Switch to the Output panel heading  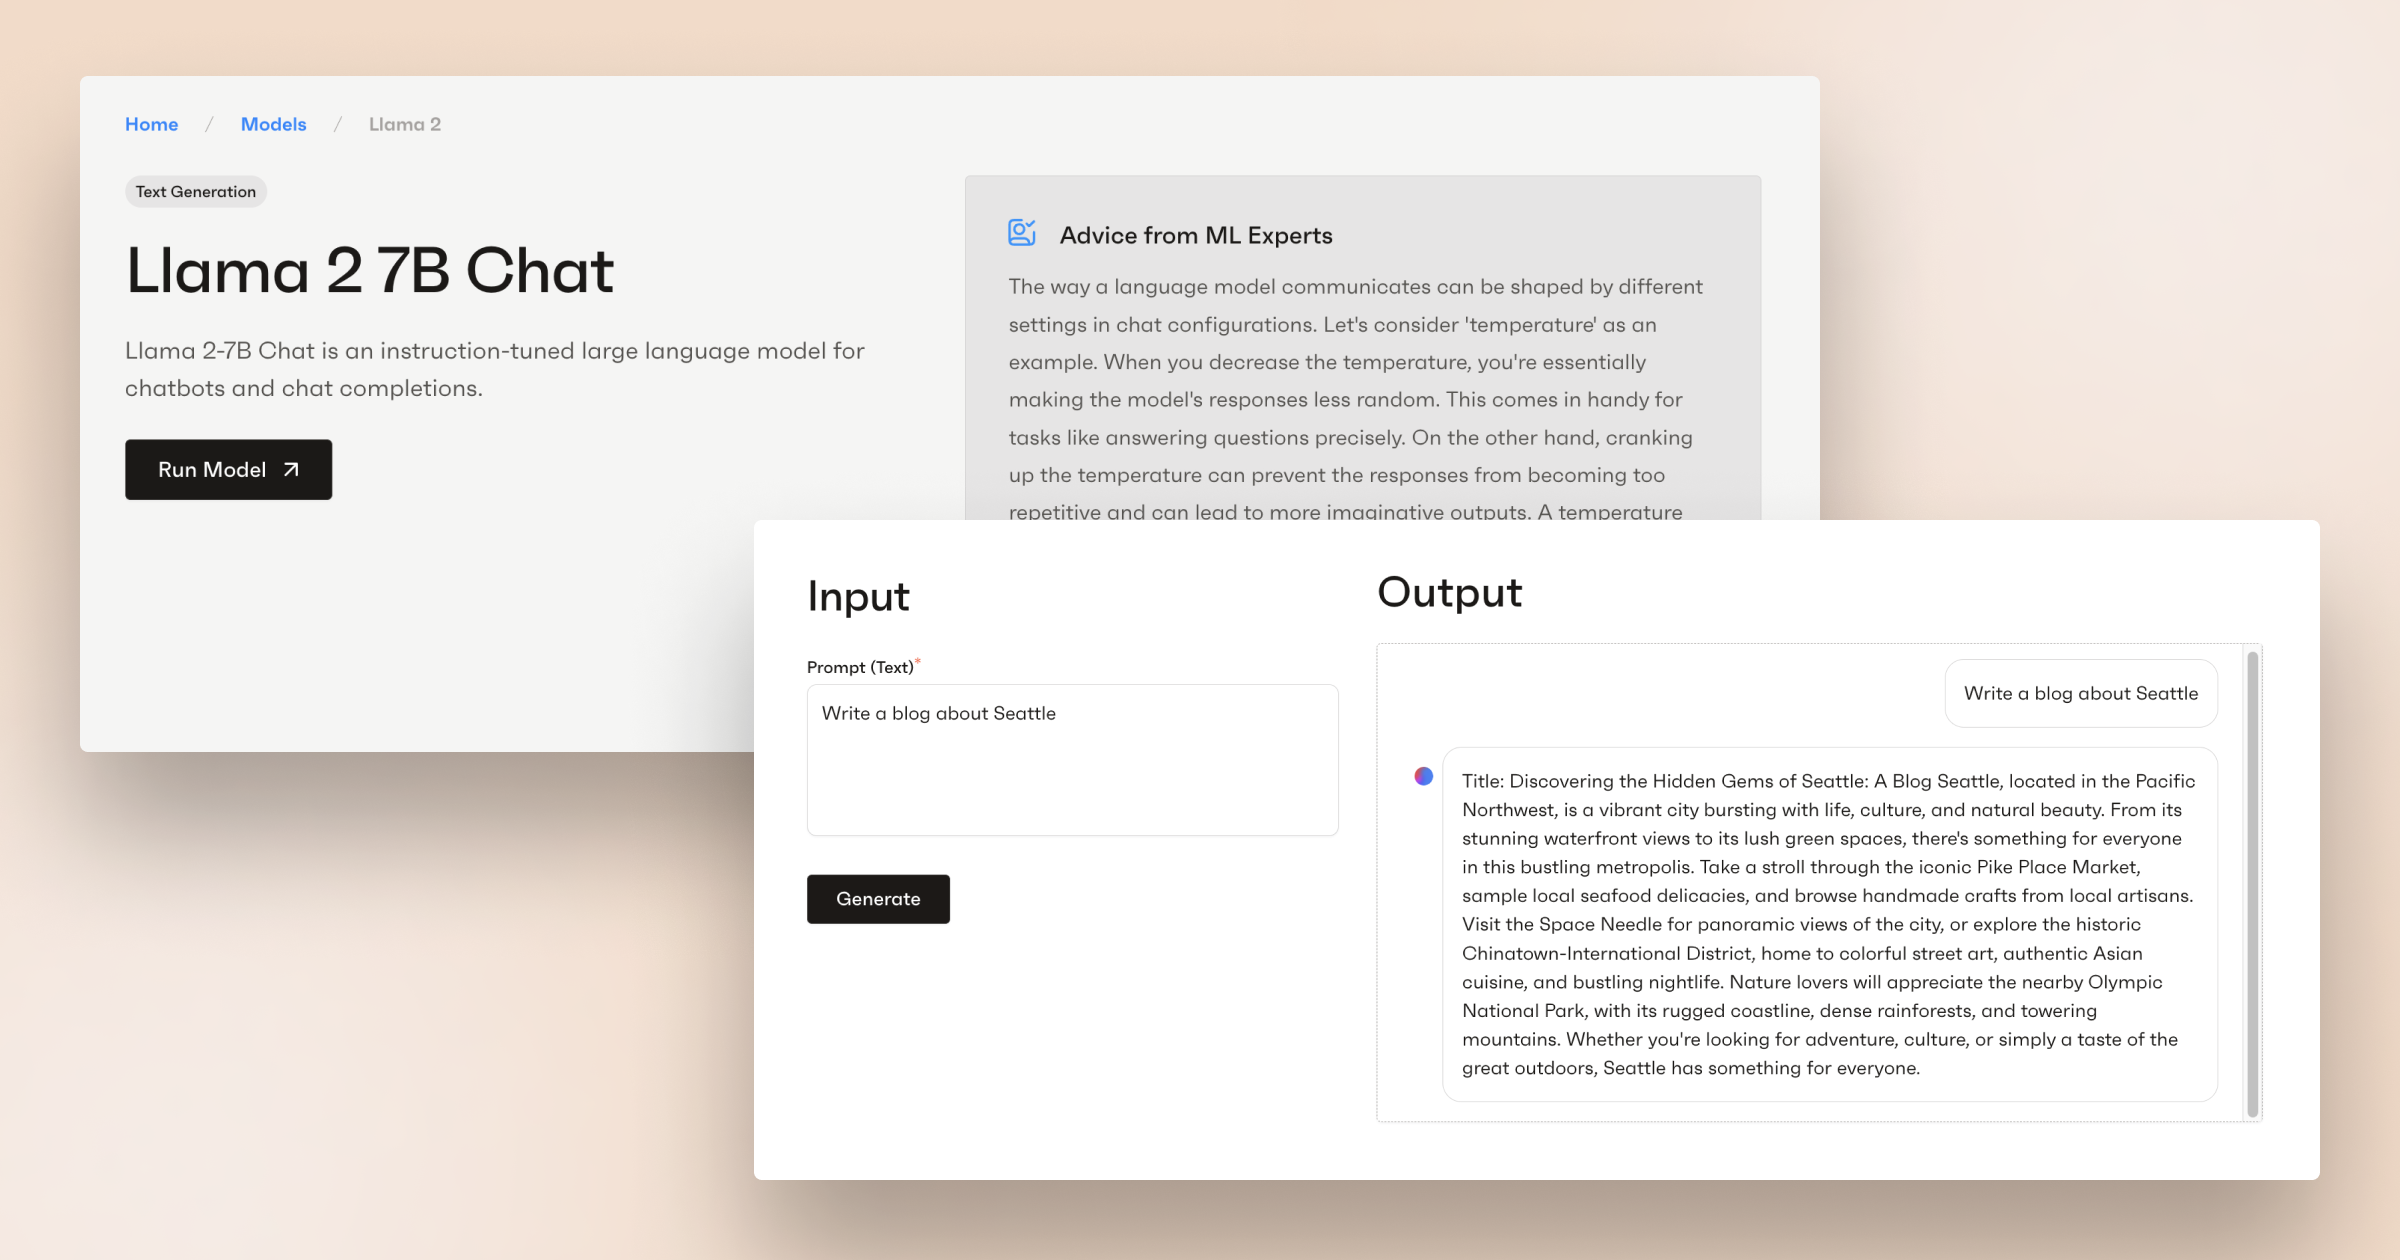(1450, 592)
